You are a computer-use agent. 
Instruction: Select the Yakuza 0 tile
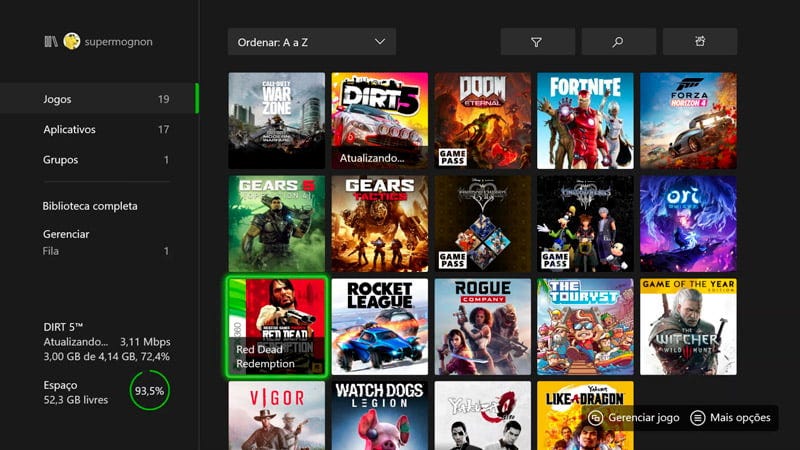tap(483, 415)
